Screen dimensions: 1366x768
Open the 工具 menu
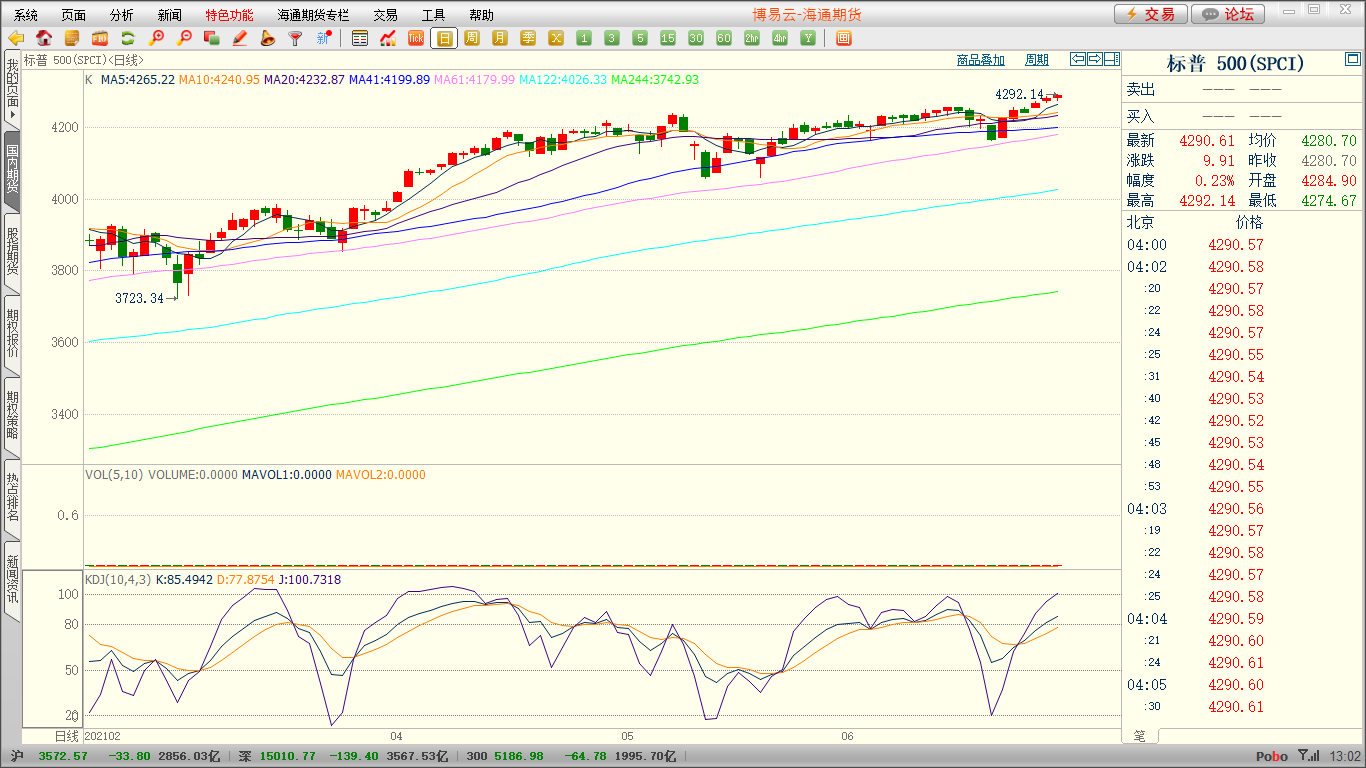[x=433, y=15]
